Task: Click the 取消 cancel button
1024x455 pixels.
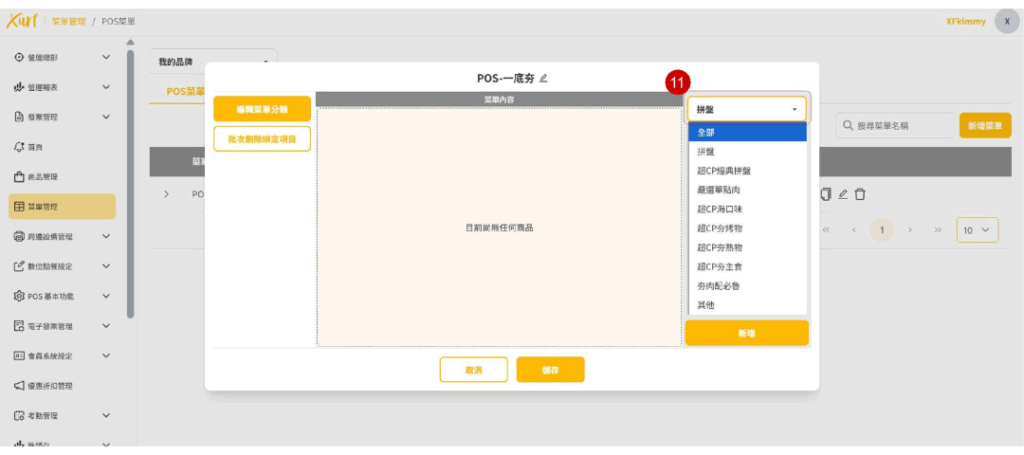Action: click(473, 370)
